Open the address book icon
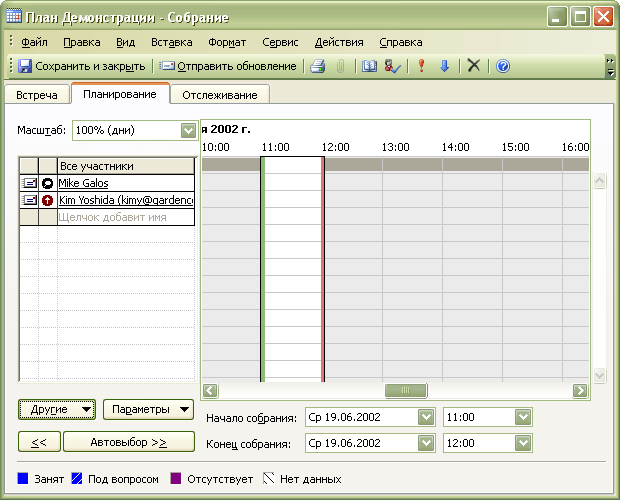Image resolution: width=620 pixels, height=500 pixels. point(369,66)
